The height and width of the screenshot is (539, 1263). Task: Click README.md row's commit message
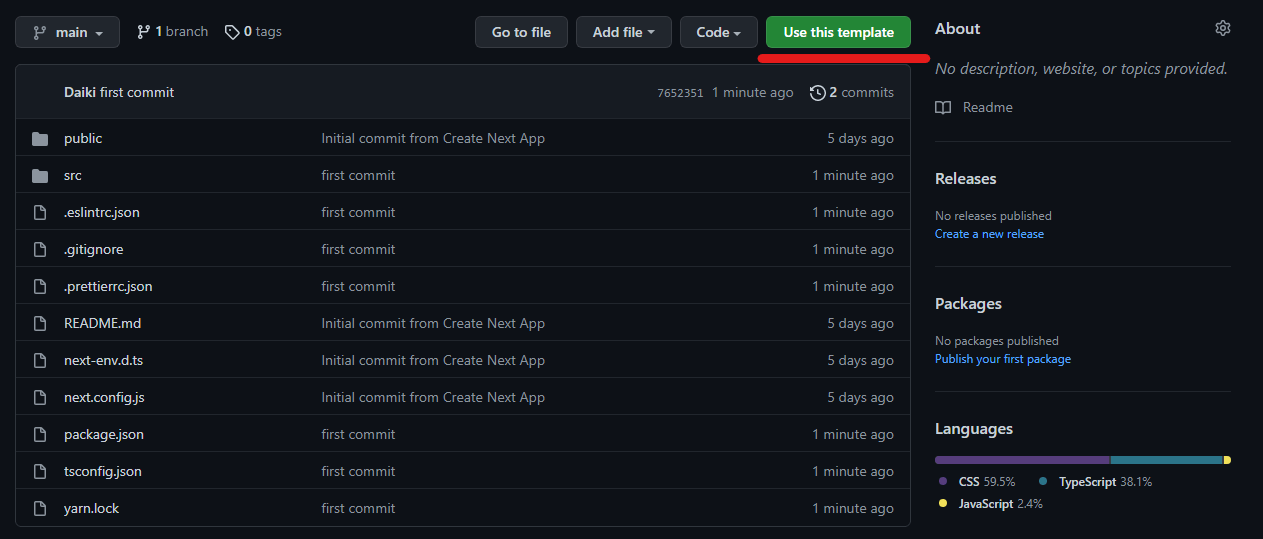pos(433,323)
